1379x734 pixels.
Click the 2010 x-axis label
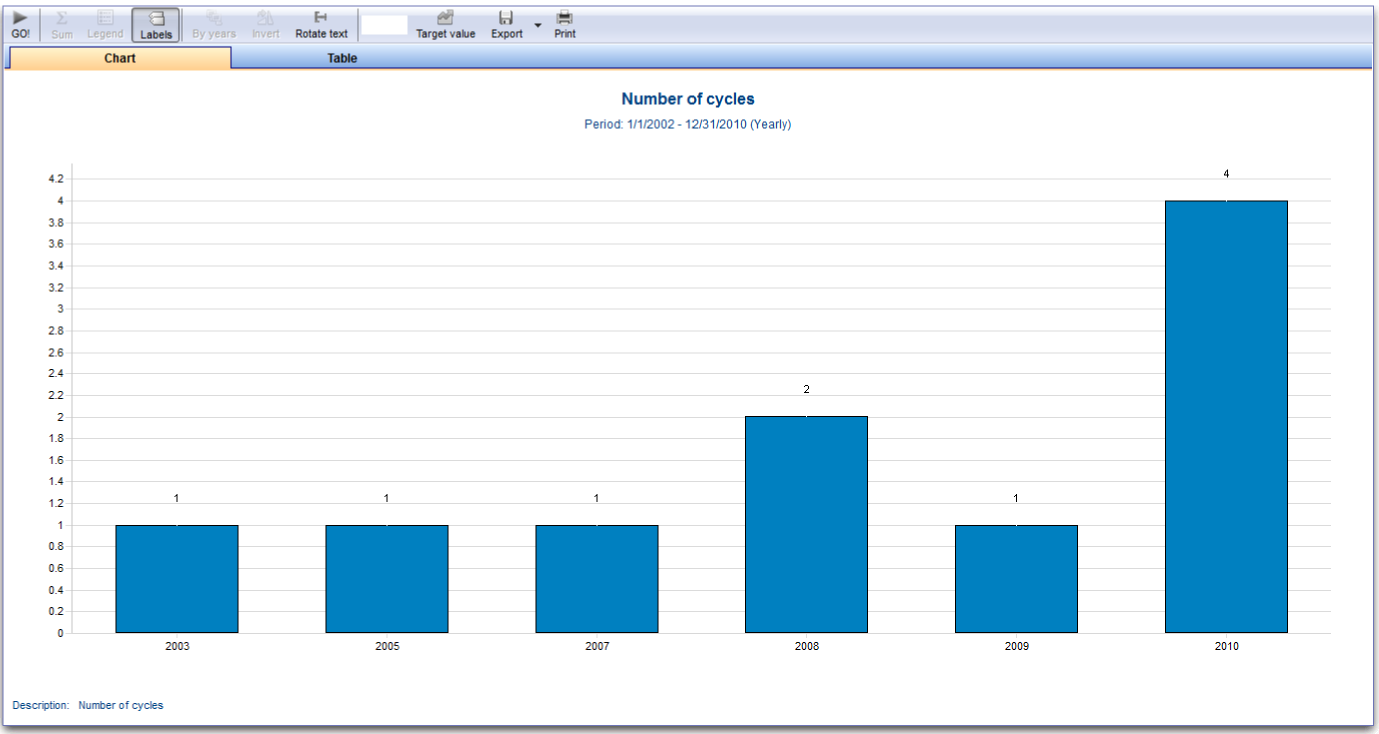click(x=1227, y=646)
